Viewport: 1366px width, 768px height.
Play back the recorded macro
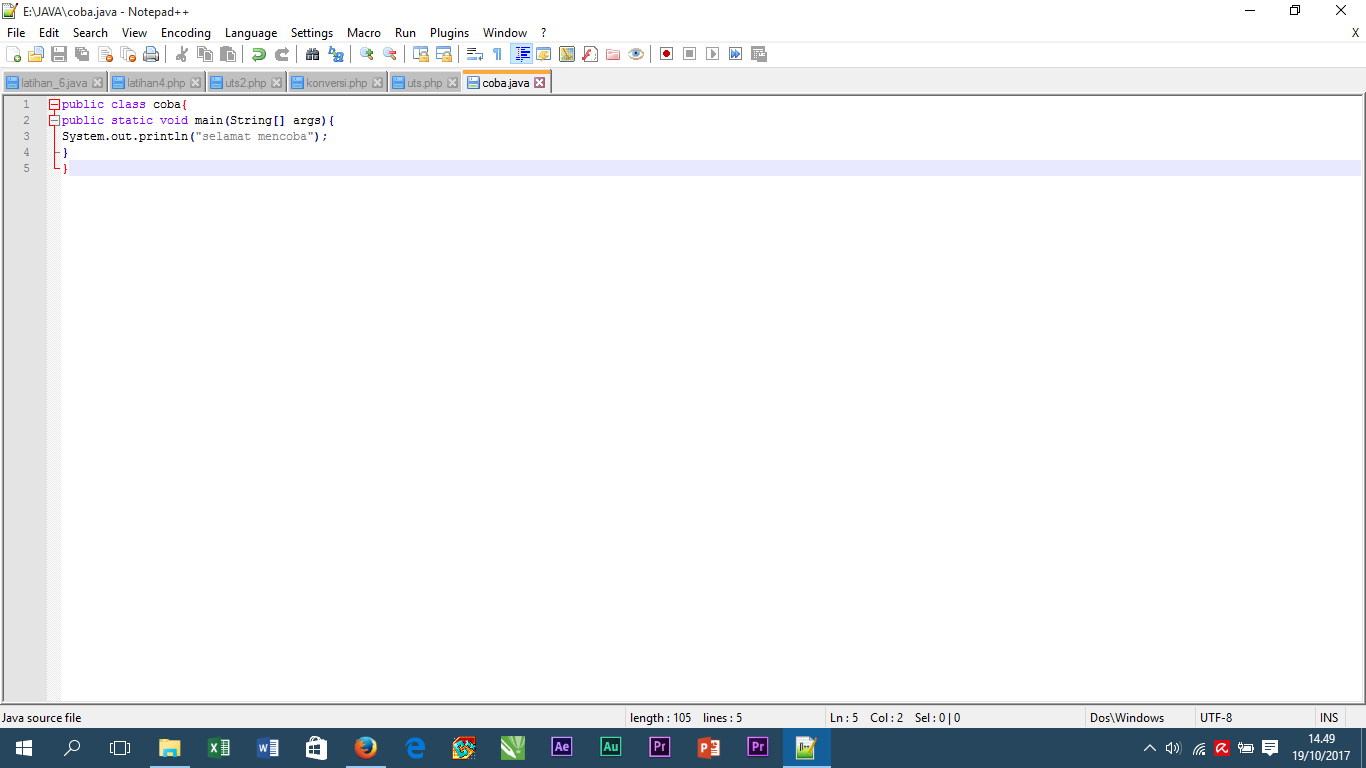[712, 54]
